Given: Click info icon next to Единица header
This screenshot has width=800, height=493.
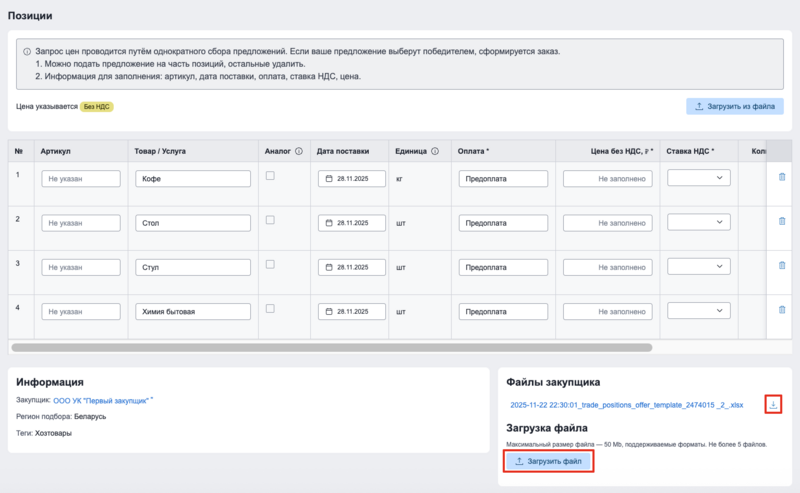Looking at the screenshot, I should [435, 151].
